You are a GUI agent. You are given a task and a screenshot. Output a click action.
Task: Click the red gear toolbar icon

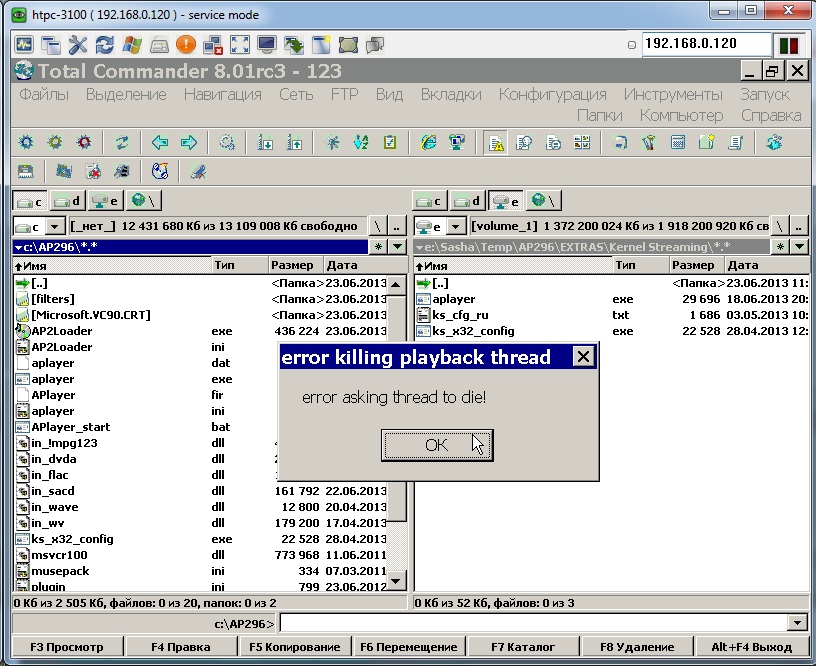pos(84,142)
